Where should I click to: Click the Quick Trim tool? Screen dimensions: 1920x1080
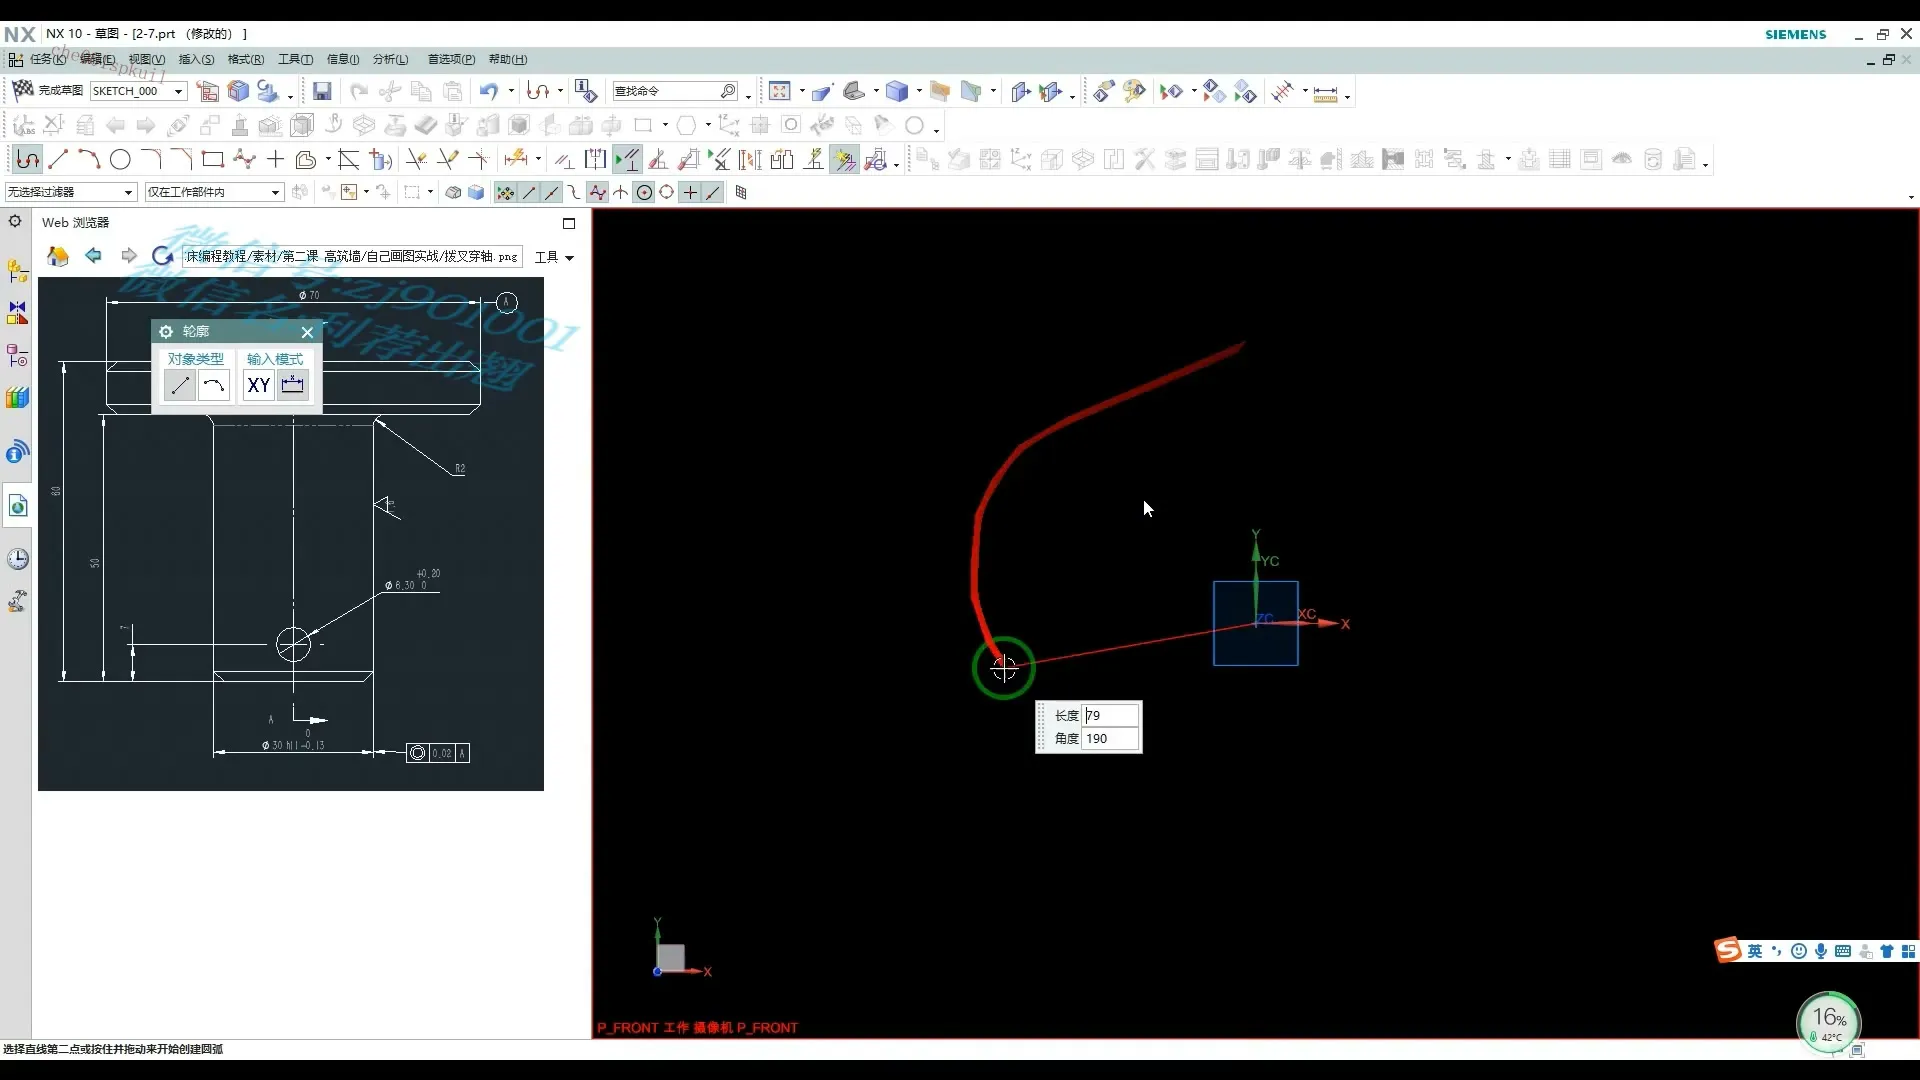click(417, 160)
